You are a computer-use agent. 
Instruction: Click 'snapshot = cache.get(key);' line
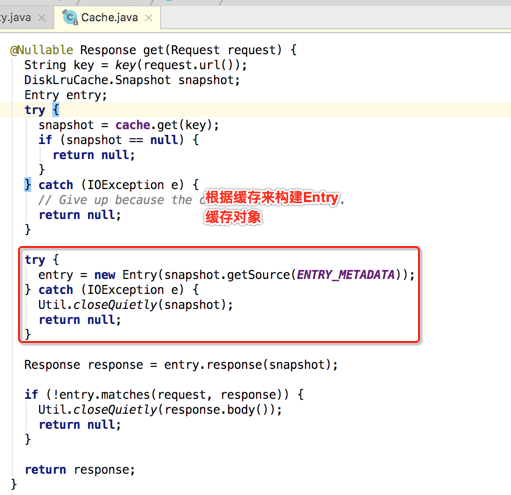point(129,125)
